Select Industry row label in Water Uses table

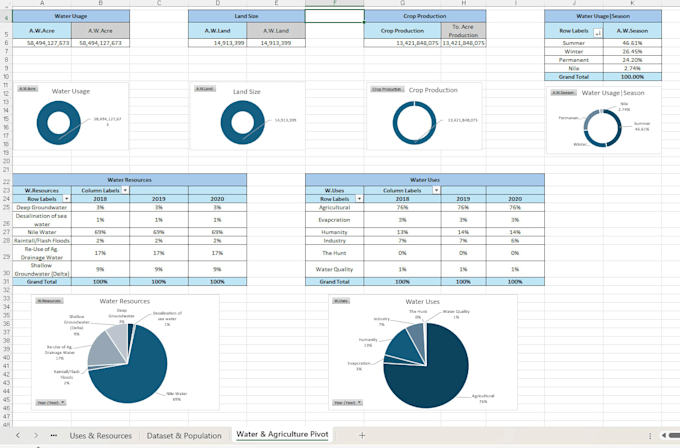pyautogui.click(x=334, y=240)
